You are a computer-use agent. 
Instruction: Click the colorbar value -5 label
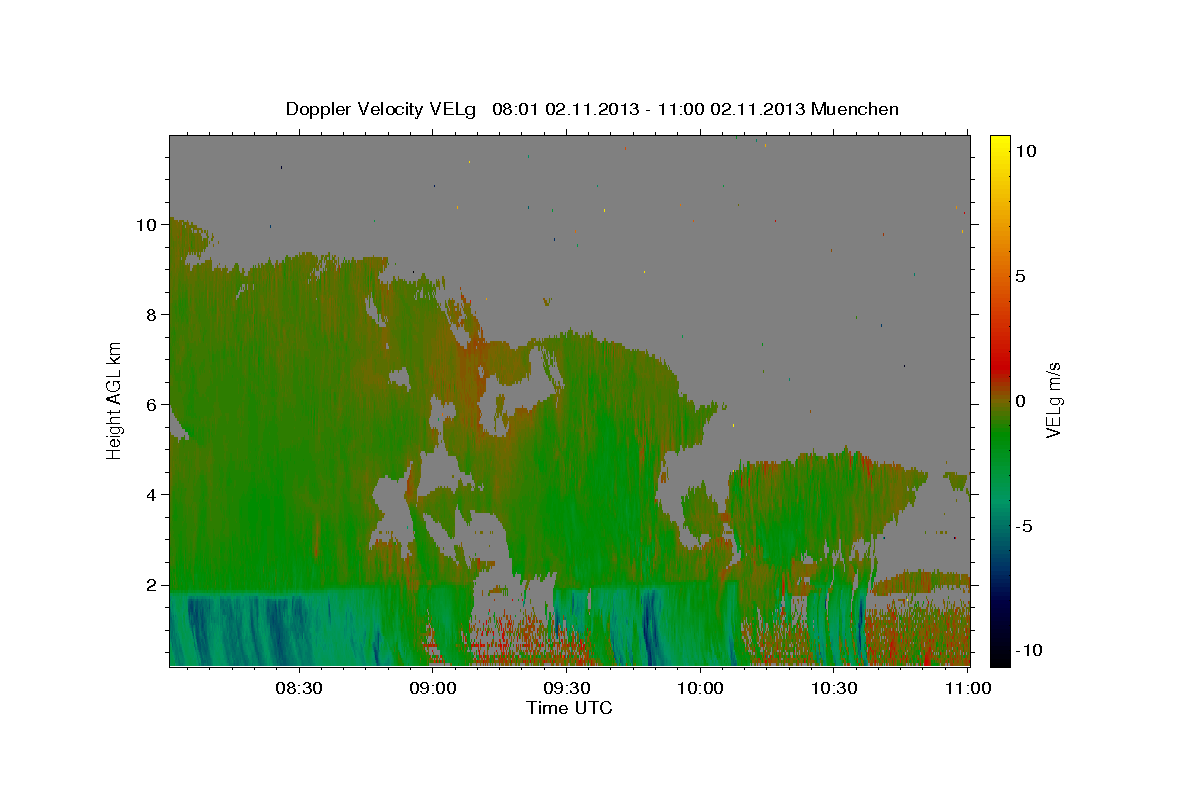pos(1024,526)
